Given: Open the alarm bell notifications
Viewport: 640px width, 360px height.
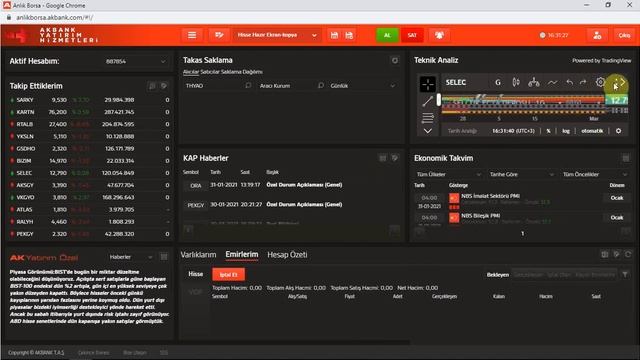Looking at the screenshot, I should click(439, 35).
